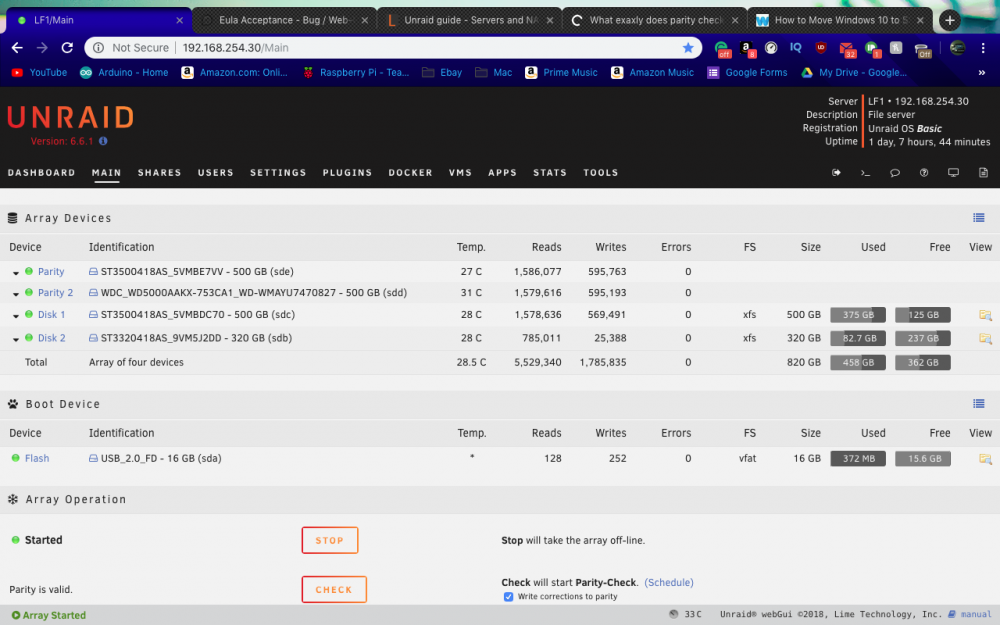Browse Disk 1 contents via folder icon
The width and height of the screenshot is (1000, 625).
point(985,315)
